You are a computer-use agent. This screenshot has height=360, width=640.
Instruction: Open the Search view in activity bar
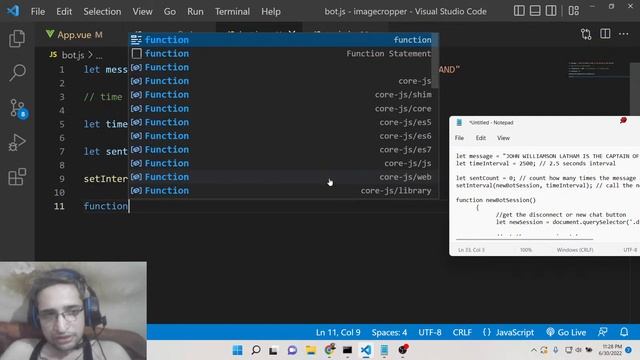17,73
